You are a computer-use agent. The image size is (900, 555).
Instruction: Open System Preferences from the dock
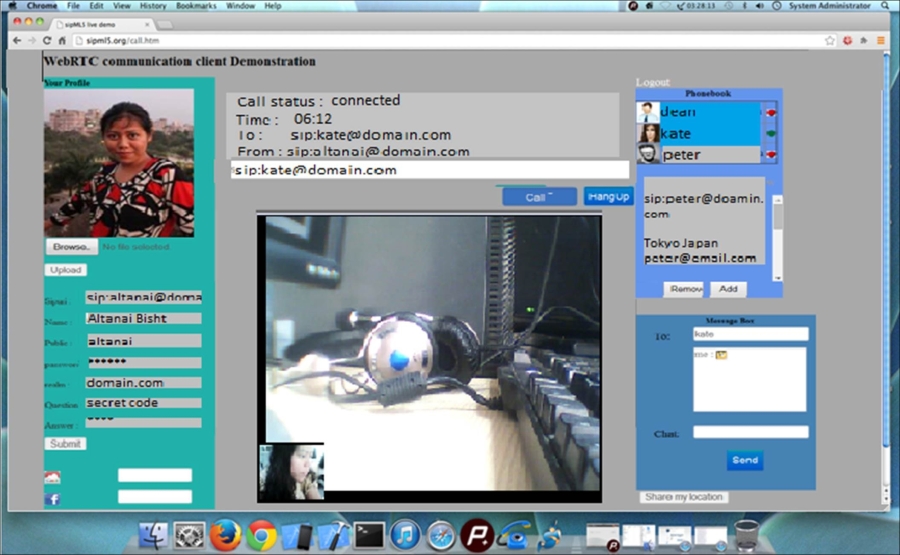189,535
